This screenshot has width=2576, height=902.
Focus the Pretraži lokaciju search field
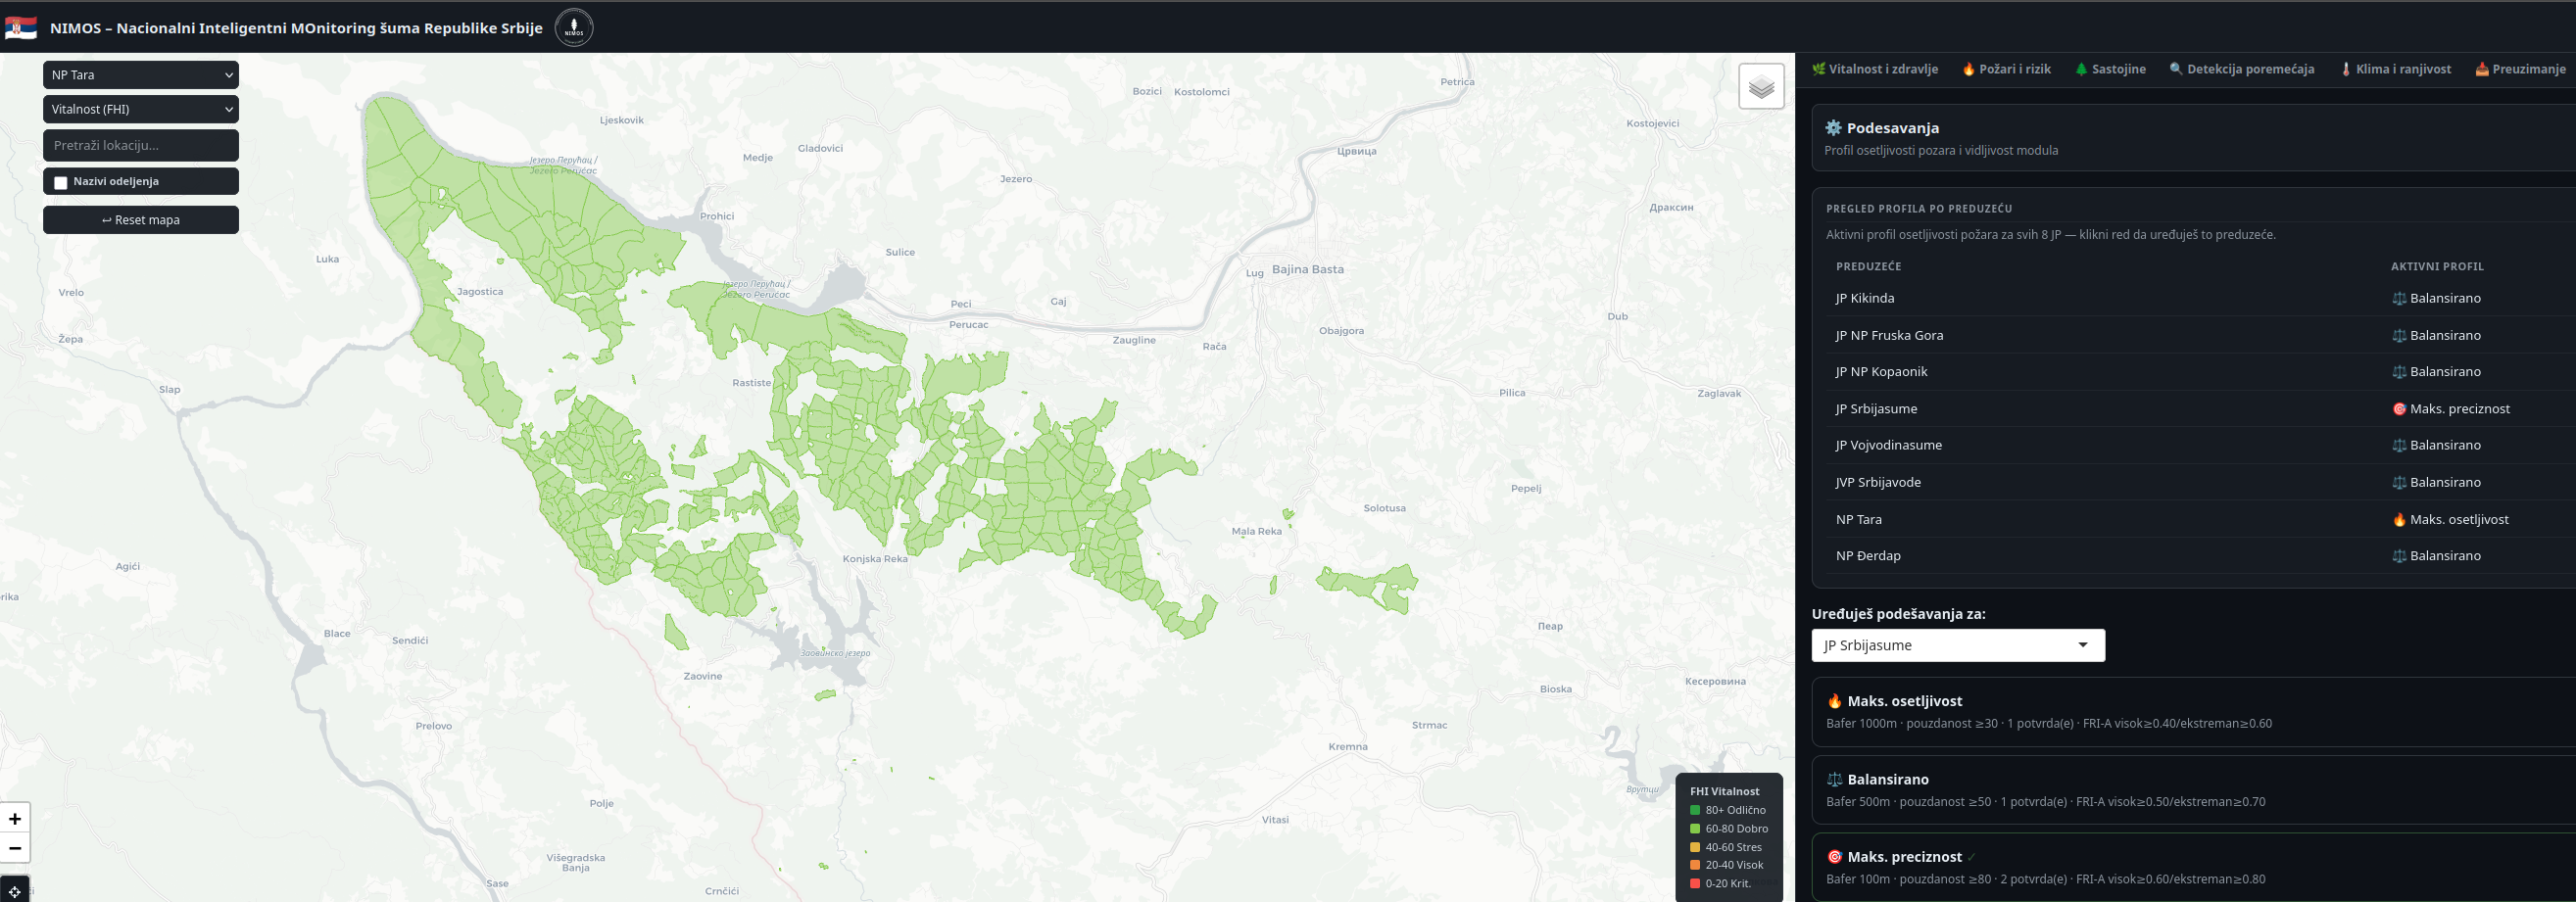pos(141,145)
